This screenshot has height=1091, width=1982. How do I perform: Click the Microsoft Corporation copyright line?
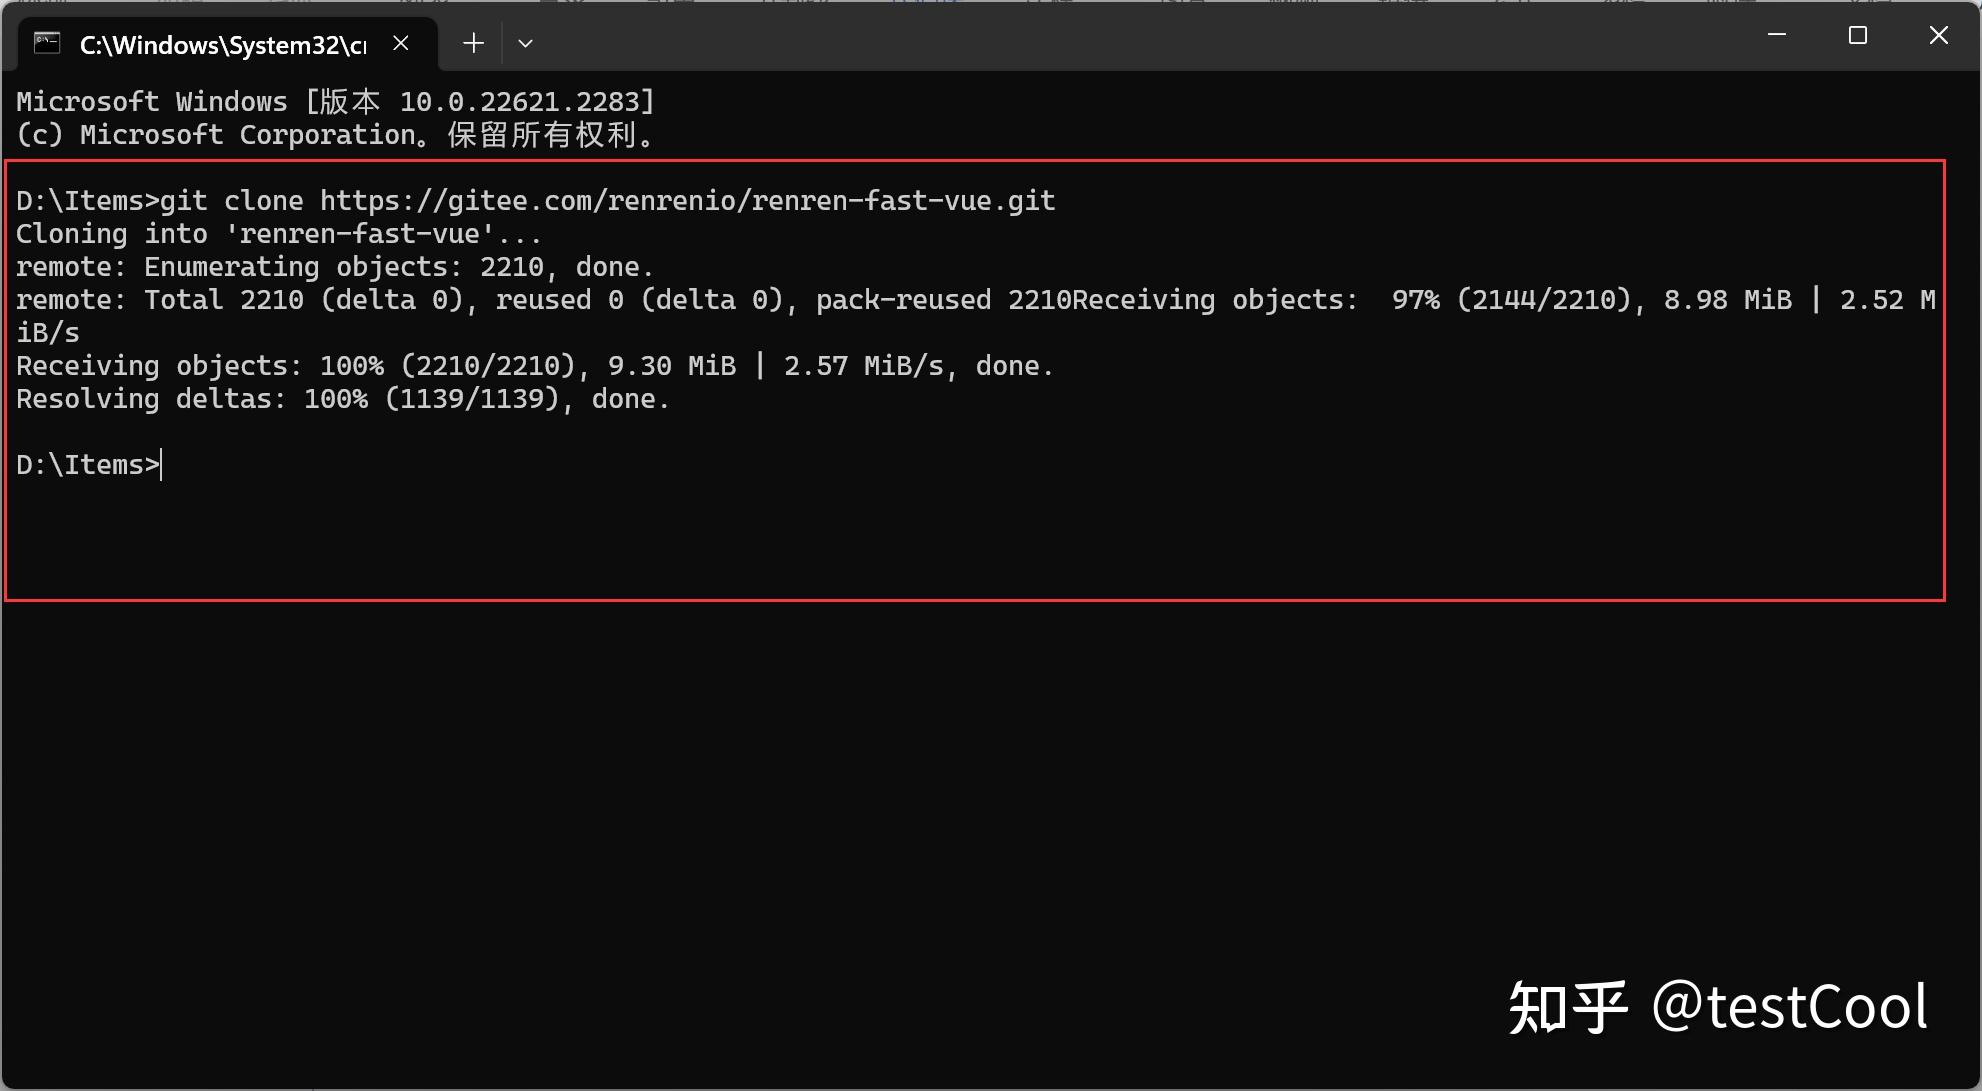(x=335, y=135)
